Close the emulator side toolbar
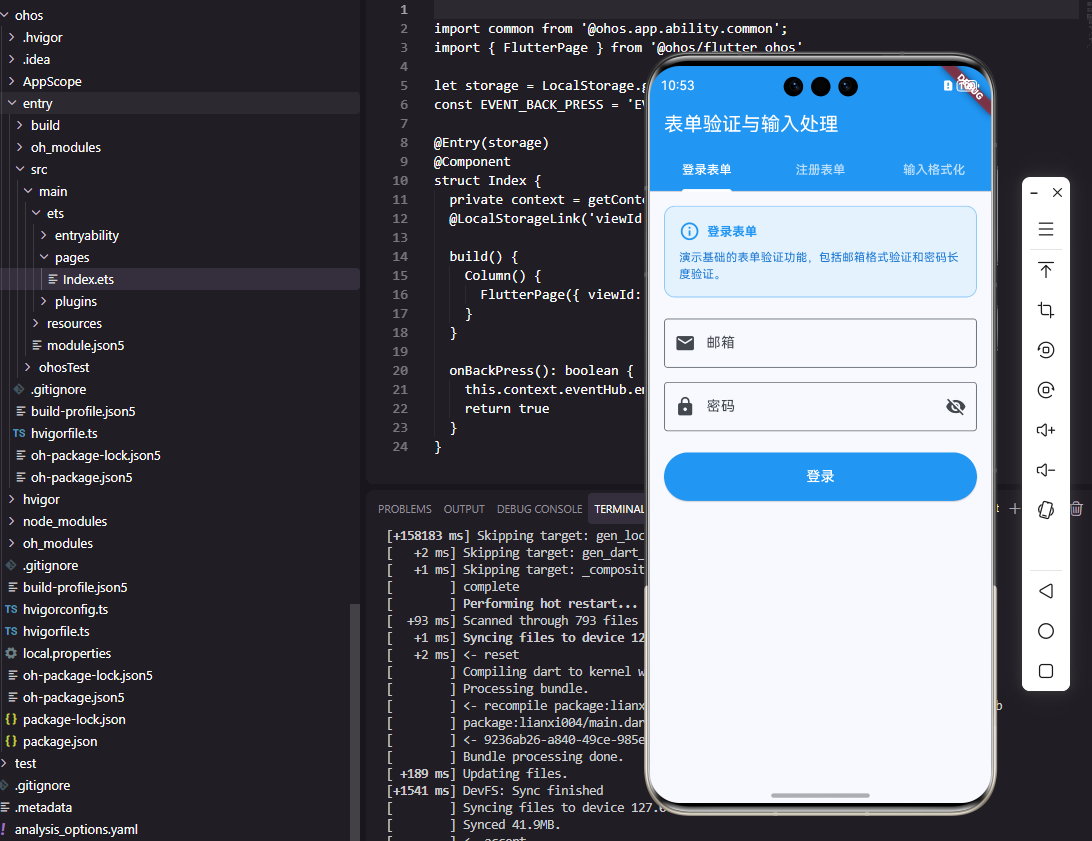Screen dimensions: 1092x841 point(1057,193)
